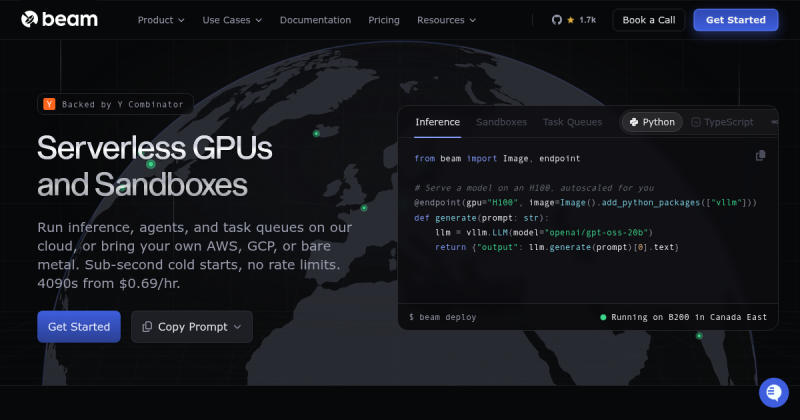The image size is (800, 420).
Task: Open the Documentation page
Action: click(x=315, y=20)
